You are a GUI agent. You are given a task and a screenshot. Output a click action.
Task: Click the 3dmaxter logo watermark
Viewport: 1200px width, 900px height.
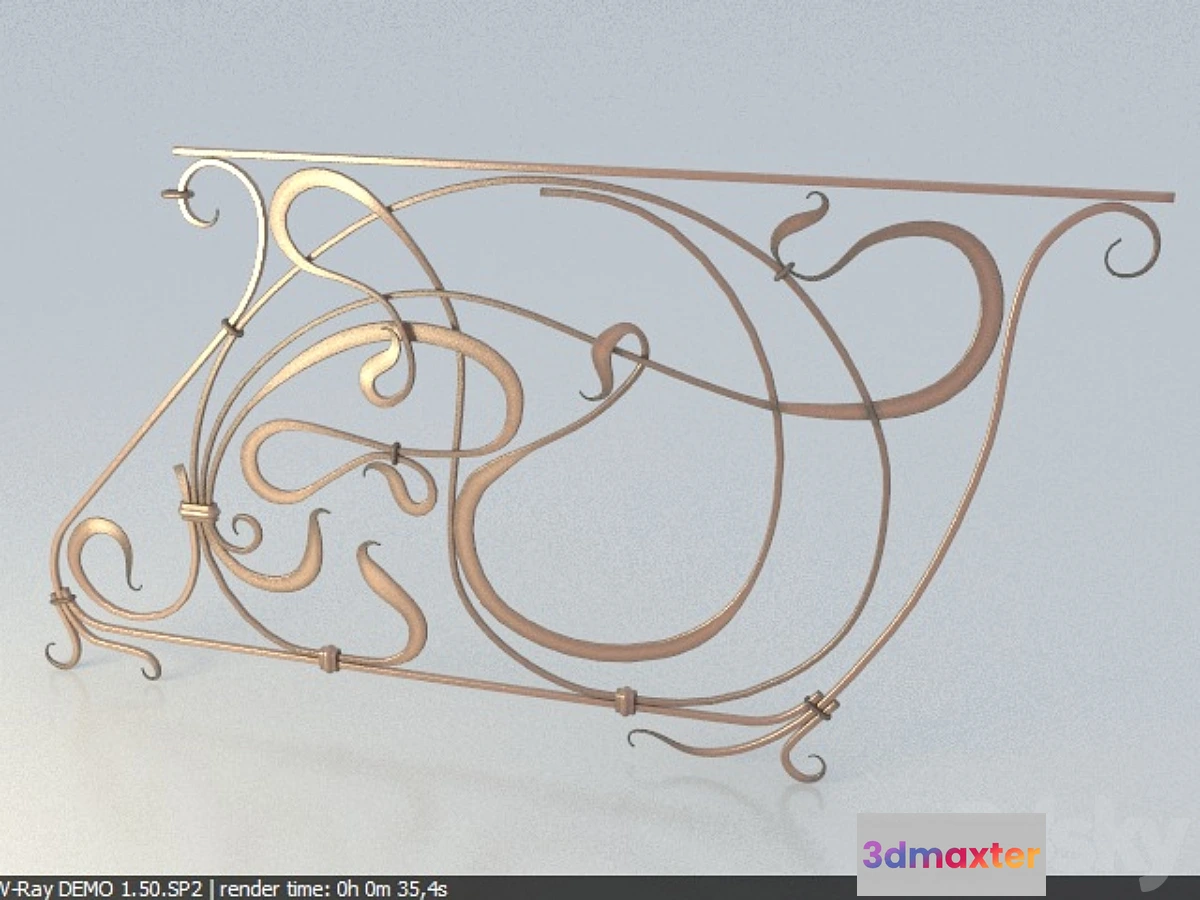click(950, 855)
